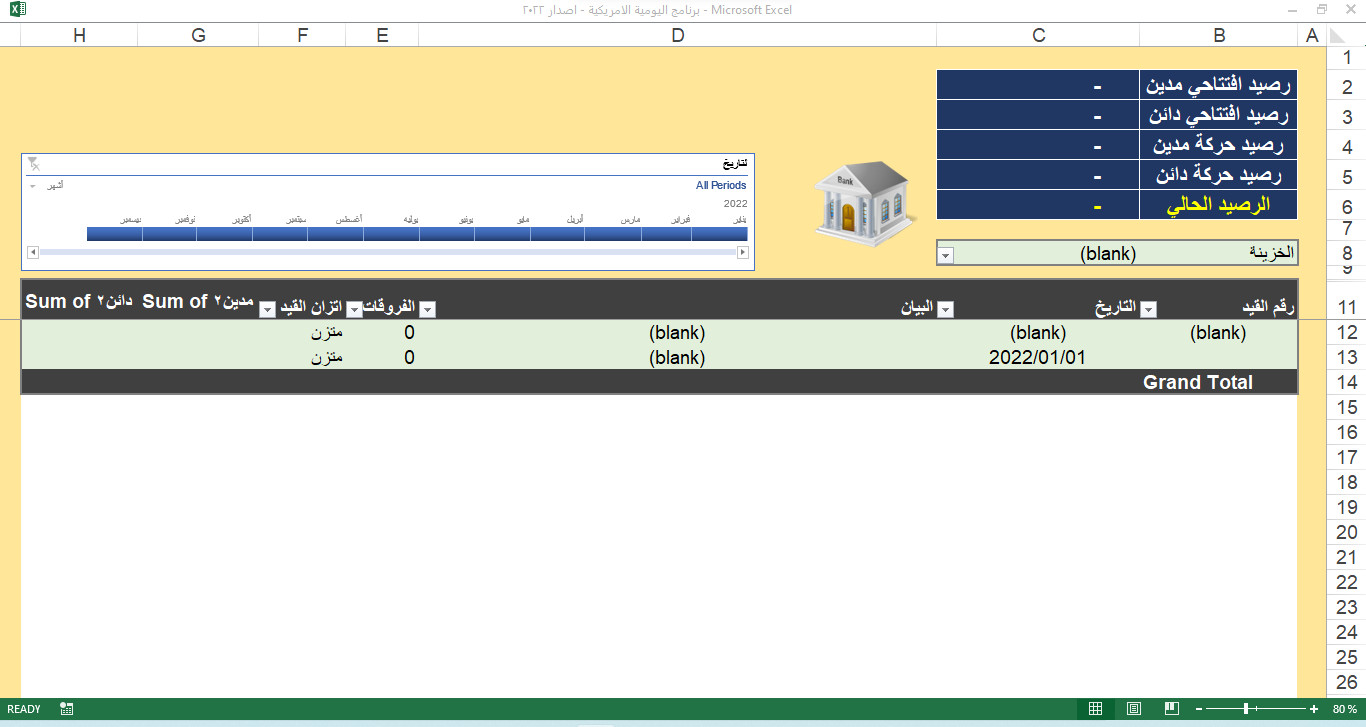This screenshot has width=1366, height=727.
Task: Select January (يناير) segment on timeline
Action: click(719, 233)
